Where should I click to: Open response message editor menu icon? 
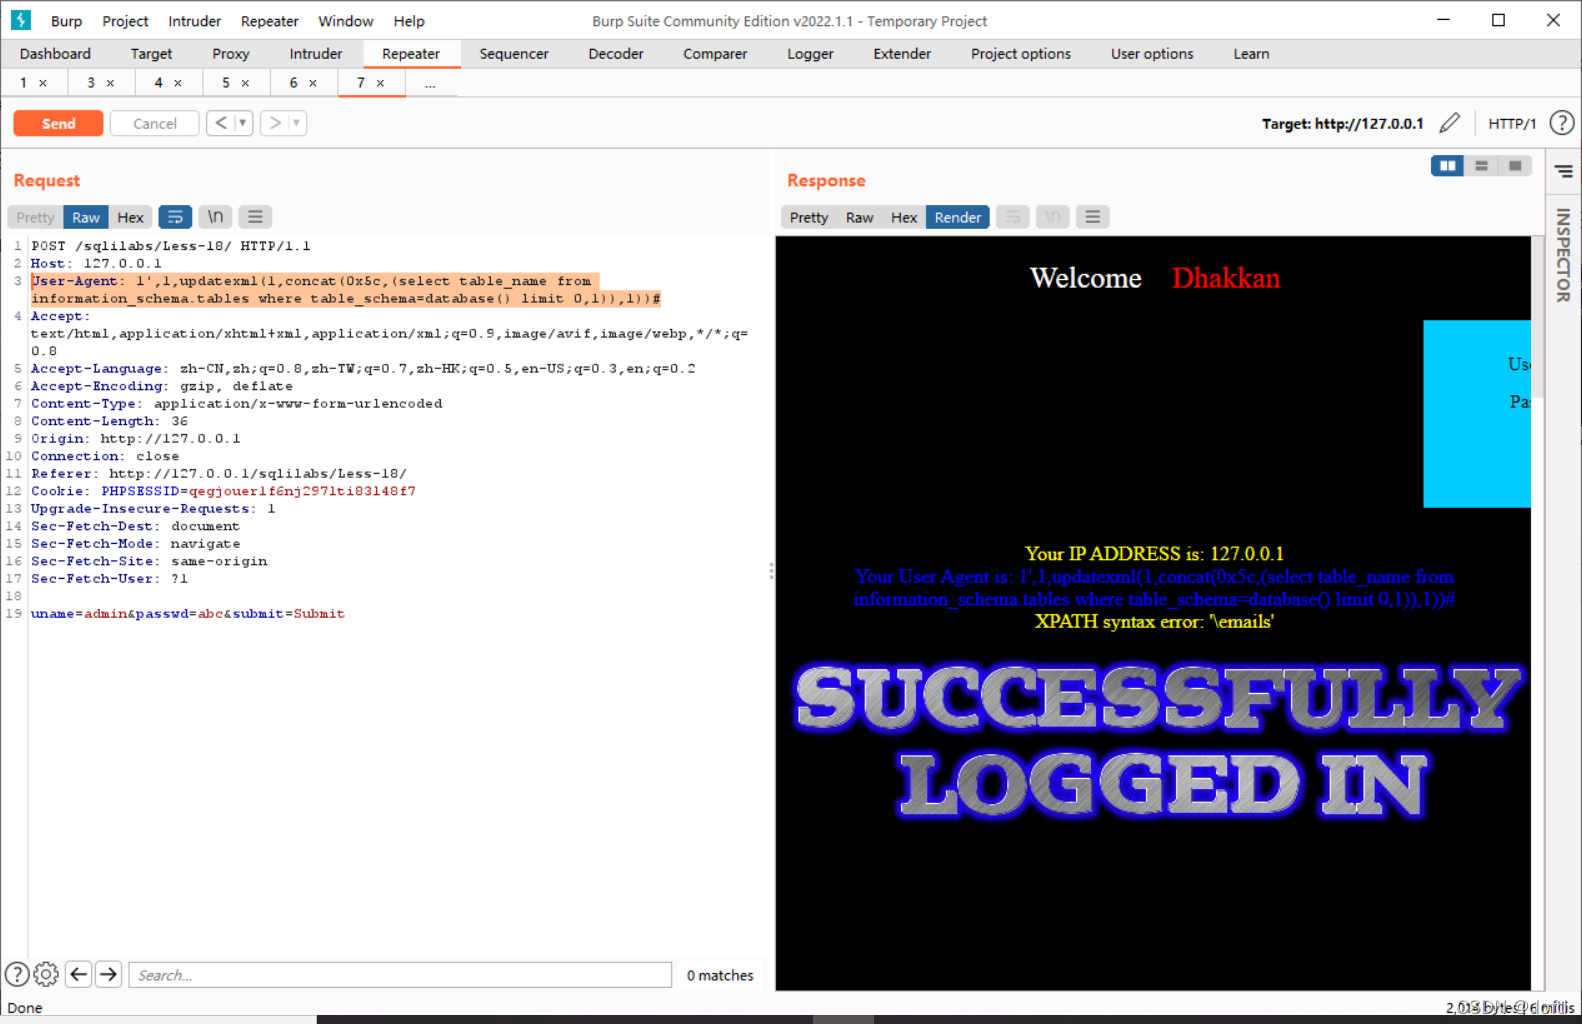[1092, 217]
